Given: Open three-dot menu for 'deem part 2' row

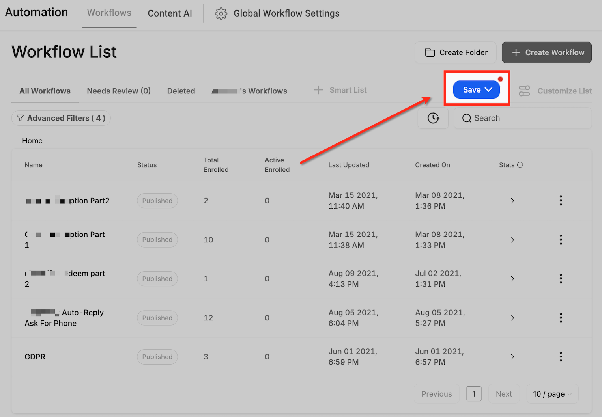Looking at the screenshot, I should tap(561, 278).
